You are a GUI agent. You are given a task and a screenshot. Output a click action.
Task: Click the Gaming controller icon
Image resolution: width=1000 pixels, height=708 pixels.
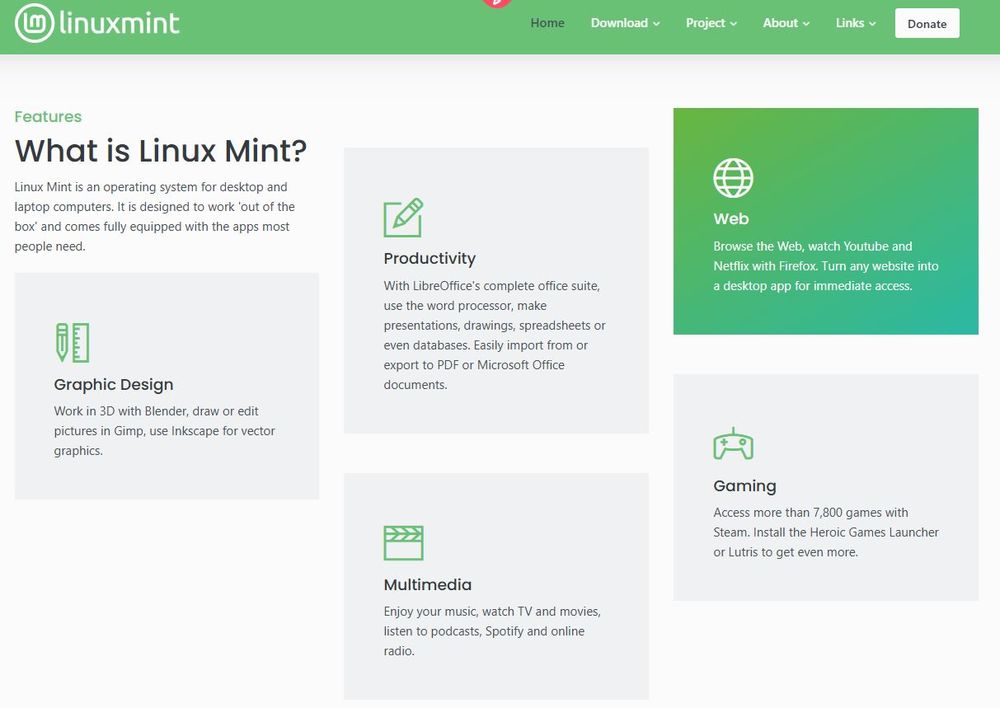pos(733,444)
